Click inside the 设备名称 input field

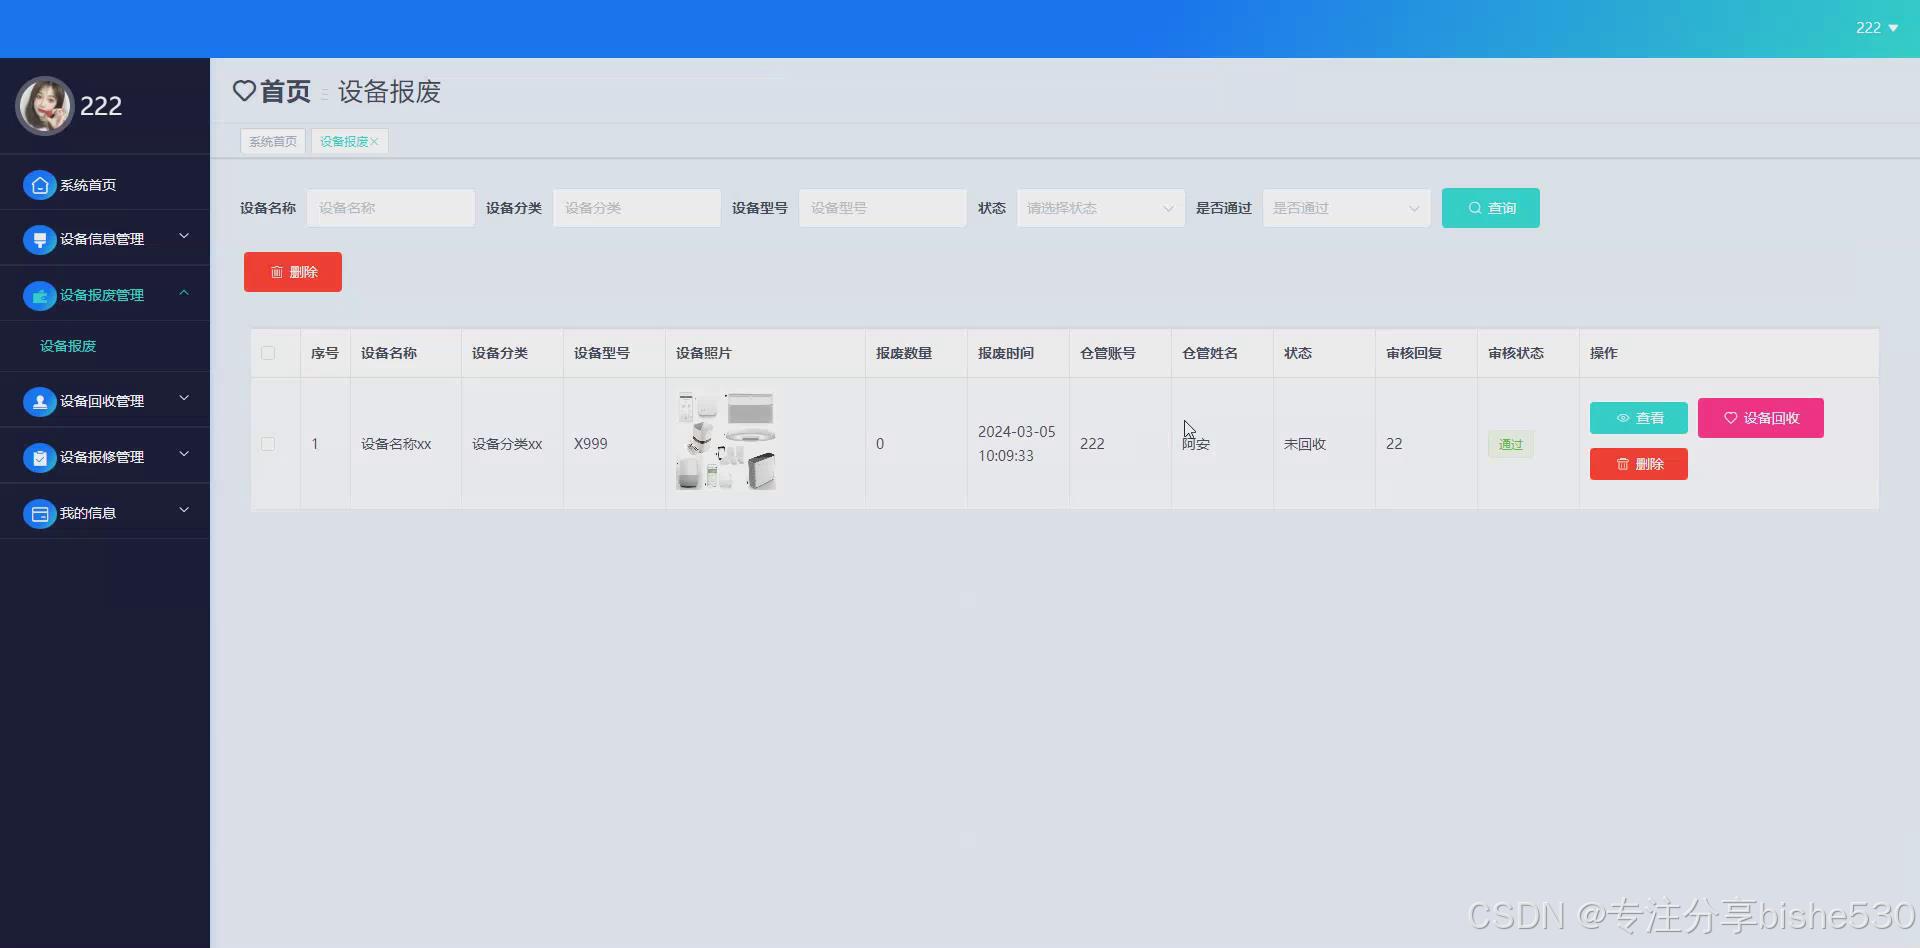[x=390, y=208]
